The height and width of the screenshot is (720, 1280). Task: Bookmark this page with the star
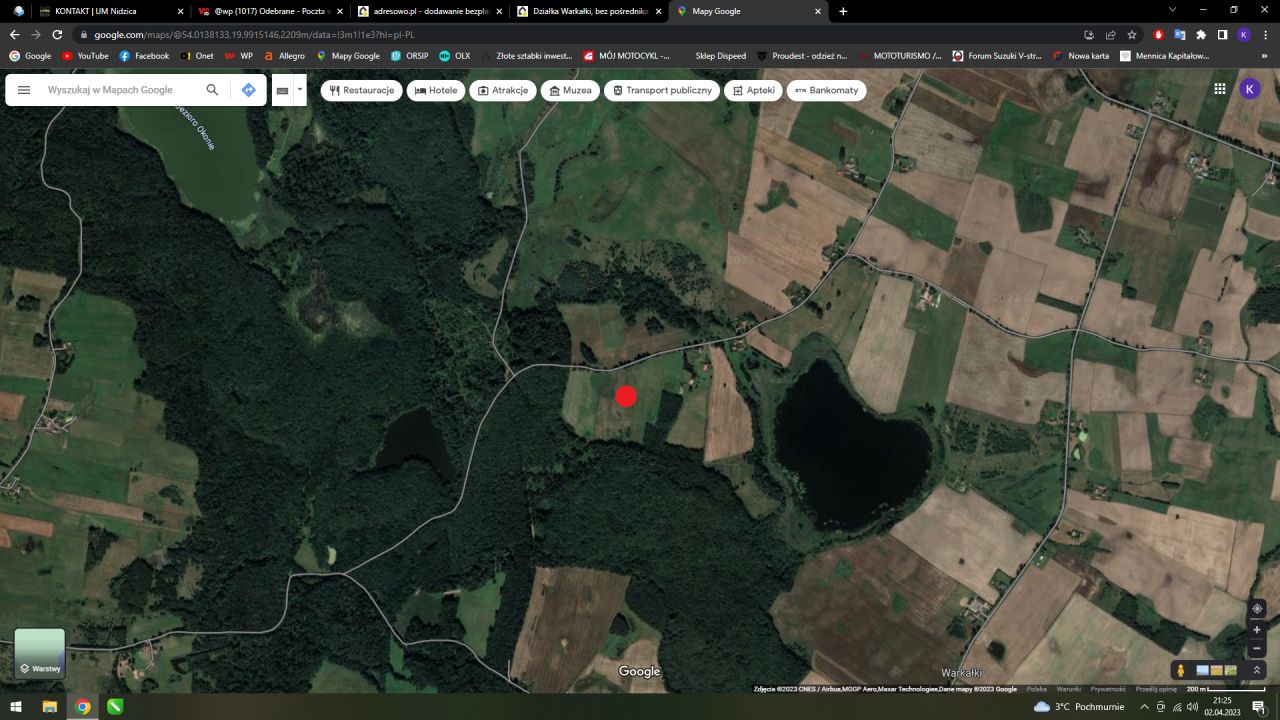click(x=1132, y=34)
